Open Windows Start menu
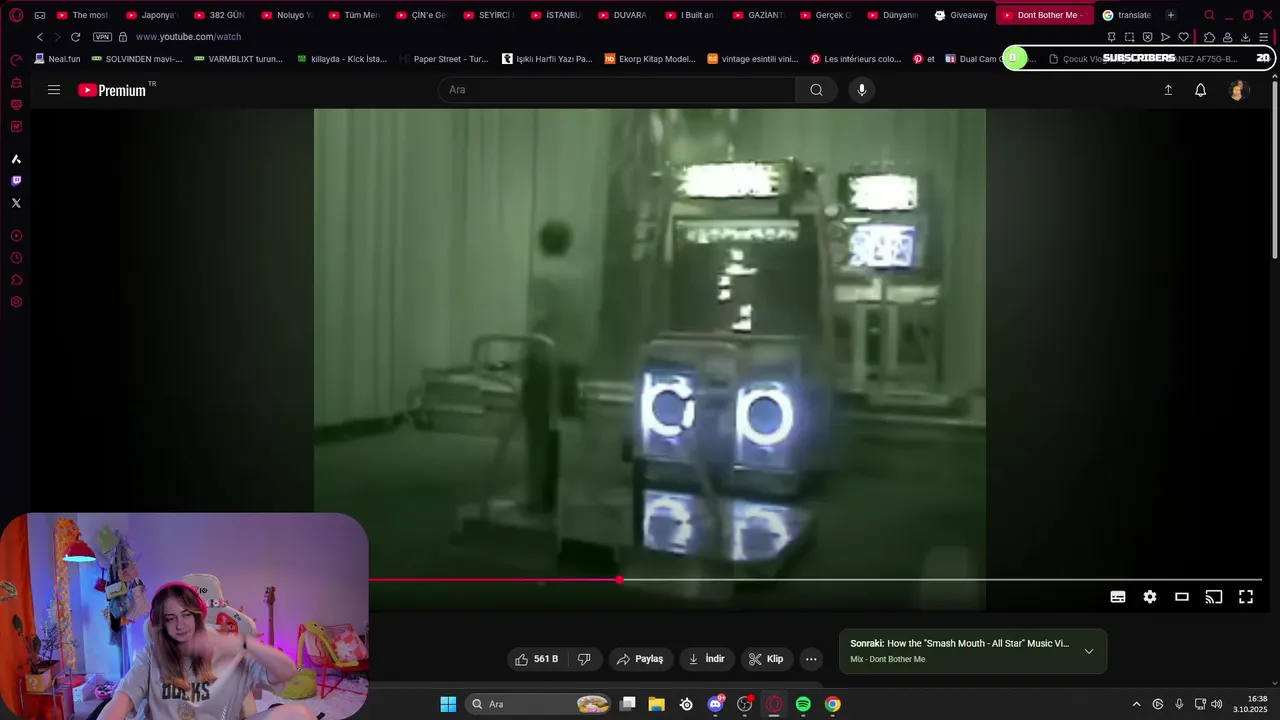Viewport: 1280px width, 720px height. pos(448,704)
